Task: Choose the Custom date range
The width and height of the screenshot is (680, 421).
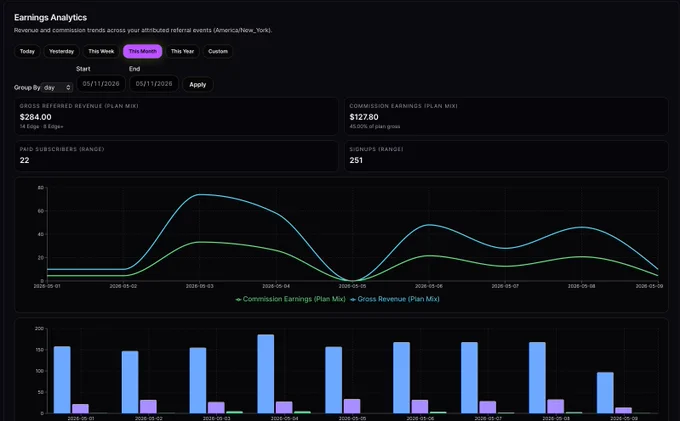Action: coord(218,51)
